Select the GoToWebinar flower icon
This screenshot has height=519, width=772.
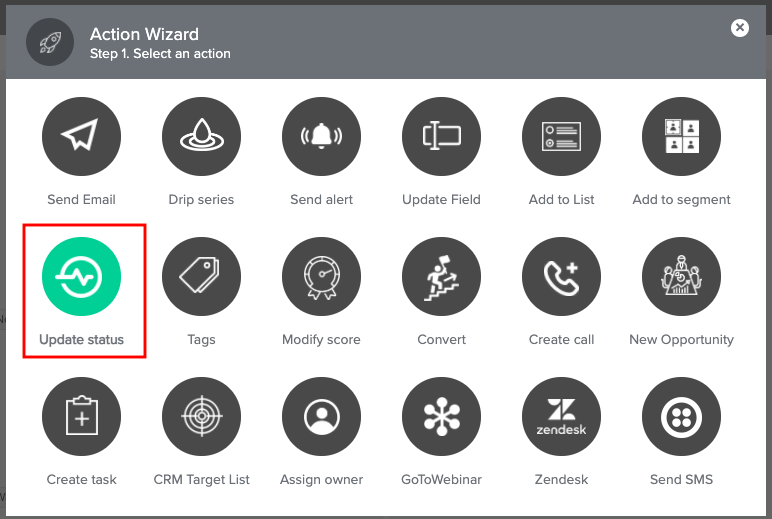pyautogui.click(x=442, y=416)
